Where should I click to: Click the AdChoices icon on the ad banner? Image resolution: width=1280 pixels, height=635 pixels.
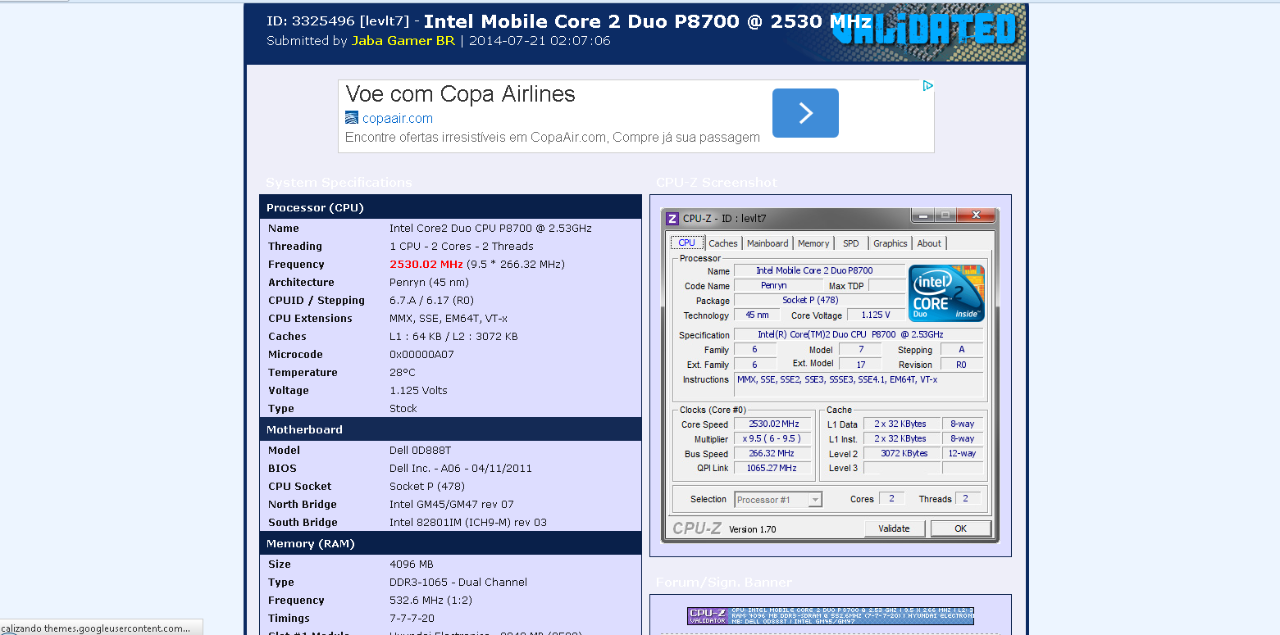pos(927,86)
